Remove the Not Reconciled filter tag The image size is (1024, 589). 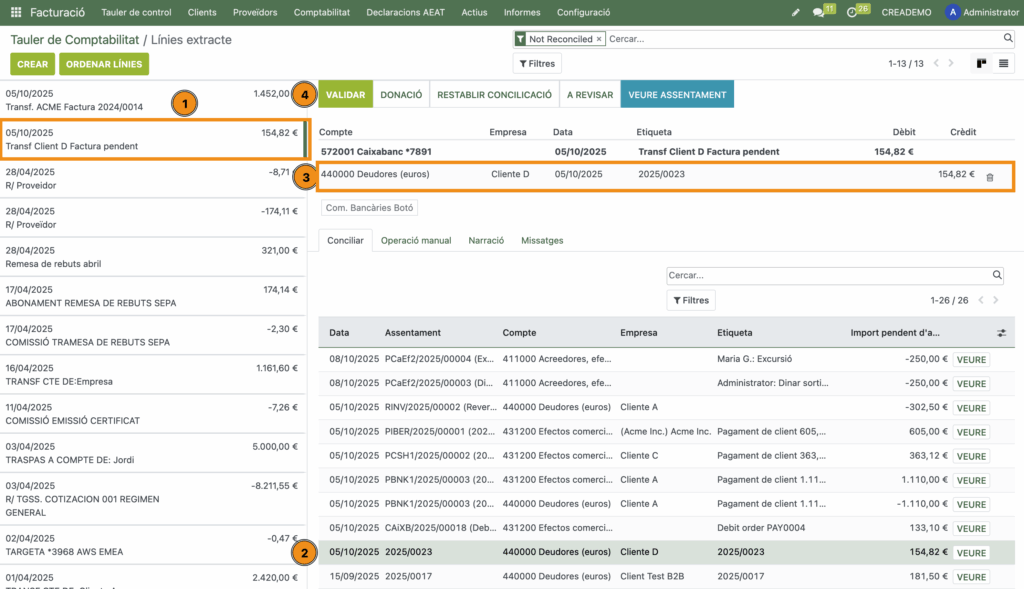click(x=599, y=39)
